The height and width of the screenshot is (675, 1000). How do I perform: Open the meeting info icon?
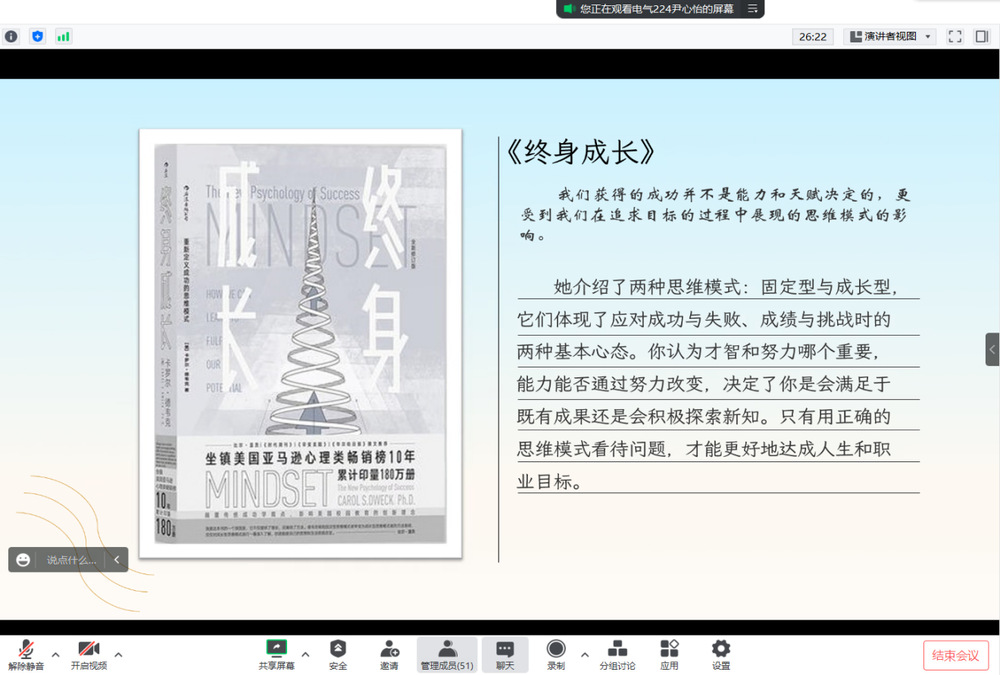11,36
